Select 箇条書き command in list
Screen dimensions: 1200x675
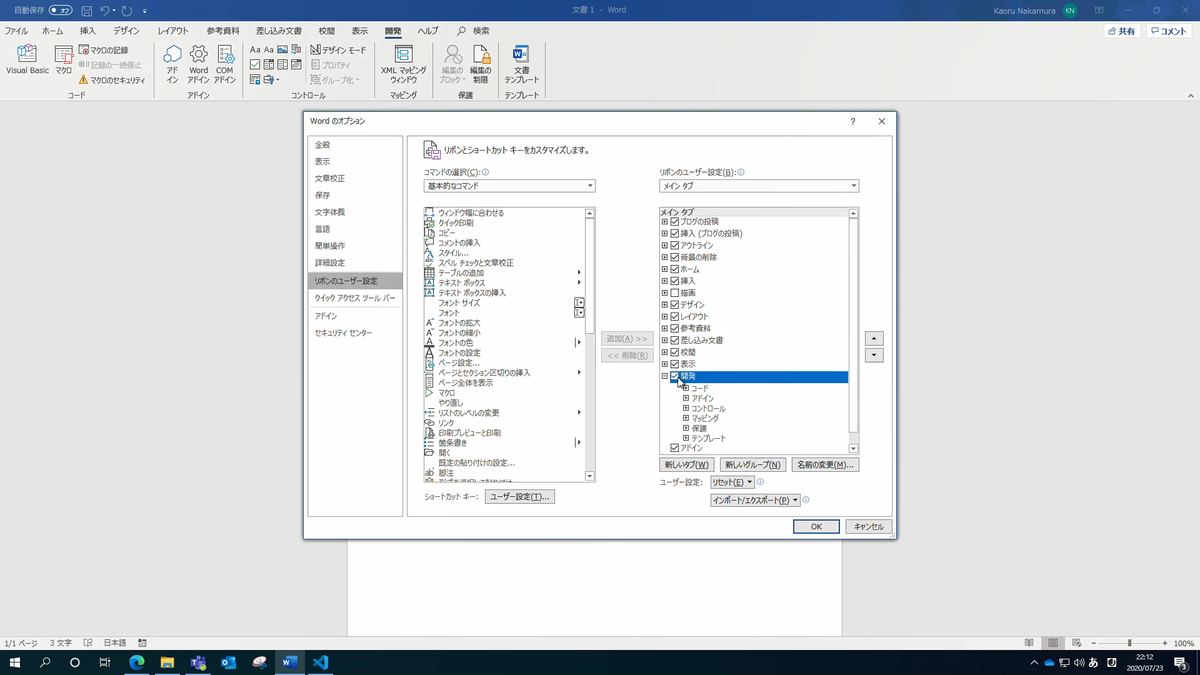point(504,443)
